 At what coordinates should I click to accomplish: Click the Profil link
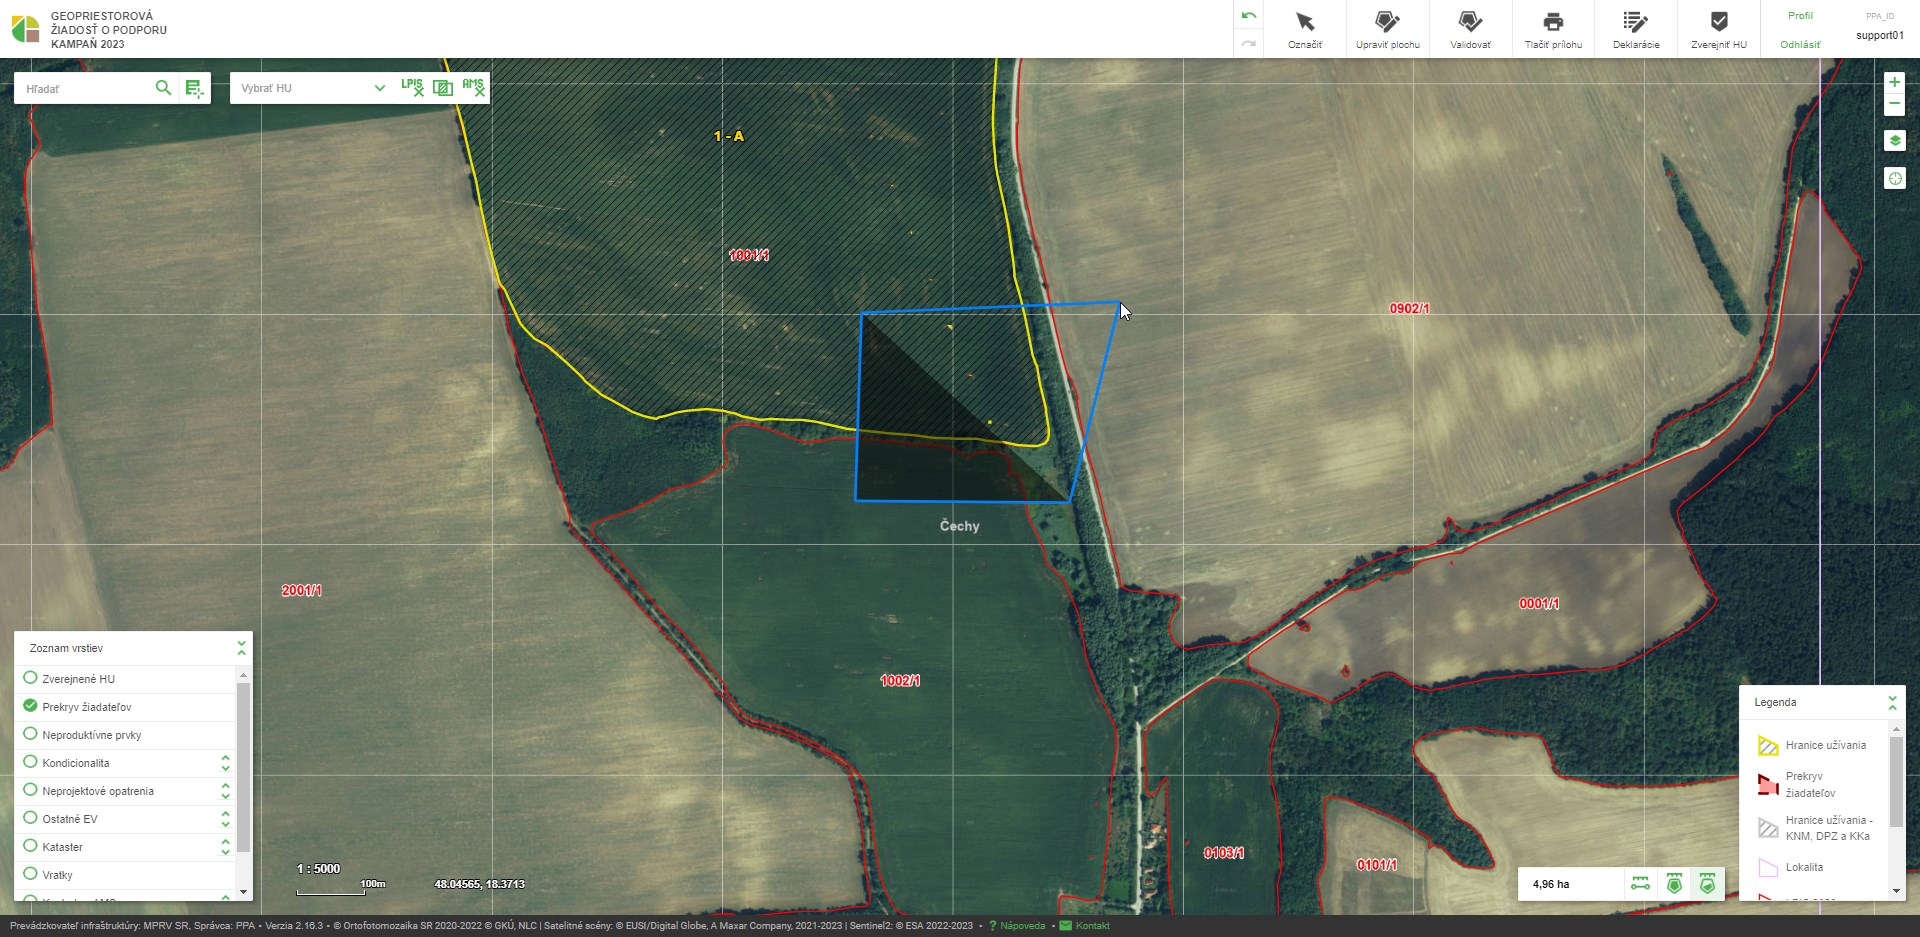(x=1800, y=16)
